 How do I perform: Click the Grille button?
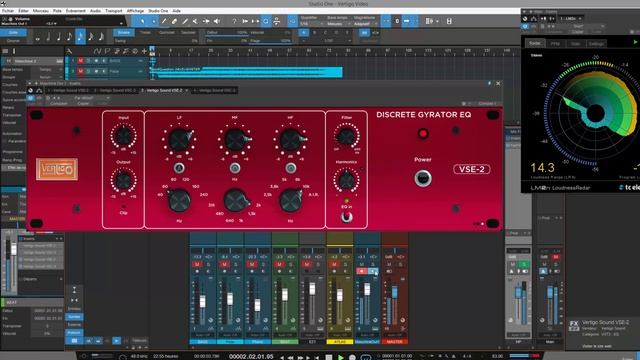pyautogui.click(x=13, y=32)
